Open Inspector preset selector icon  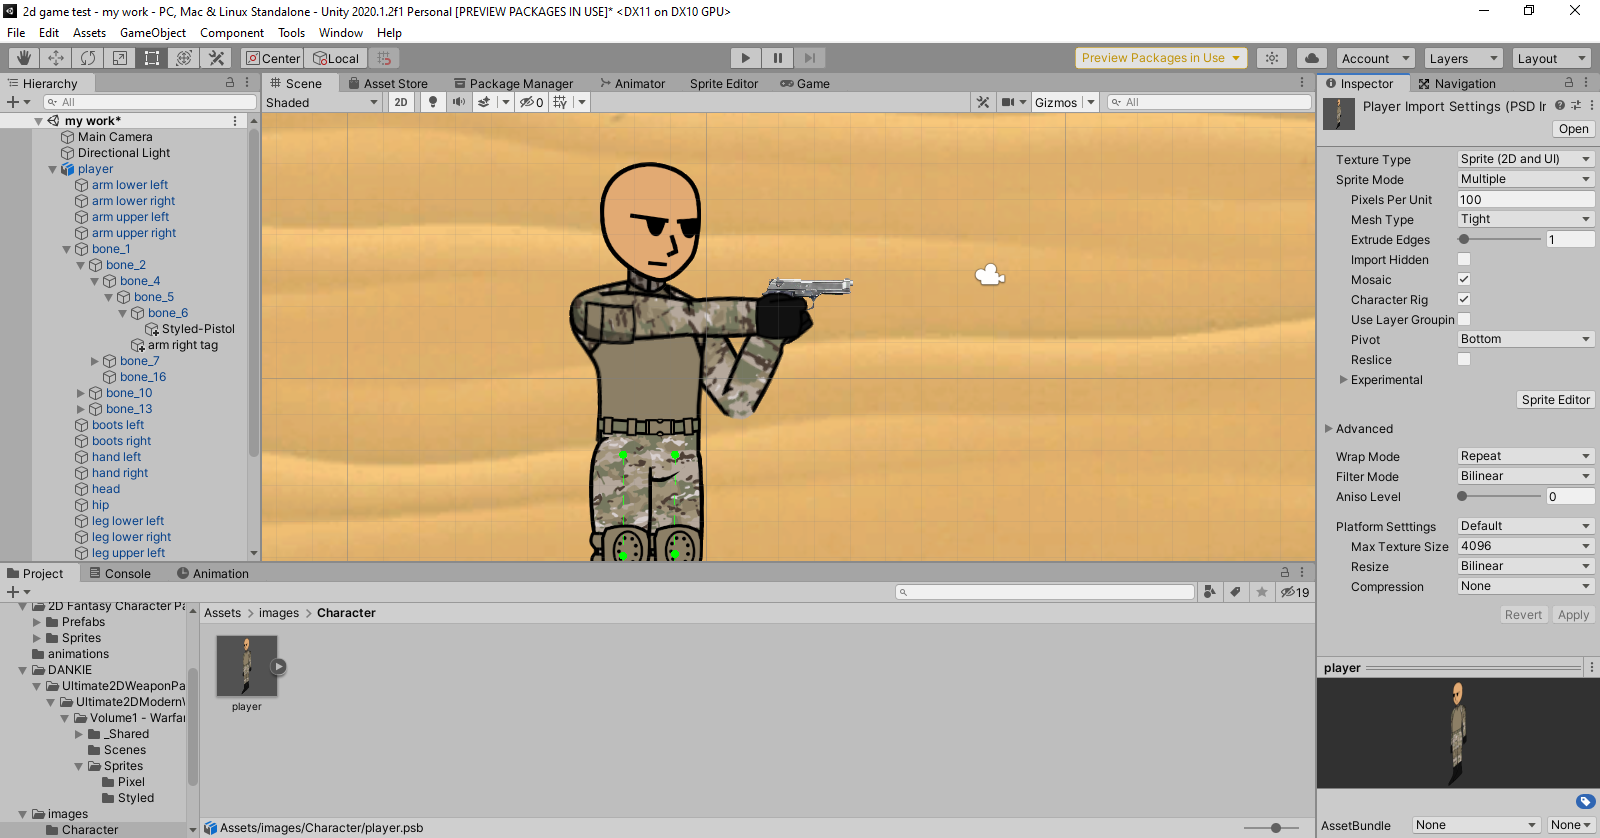click(1576, 105)
